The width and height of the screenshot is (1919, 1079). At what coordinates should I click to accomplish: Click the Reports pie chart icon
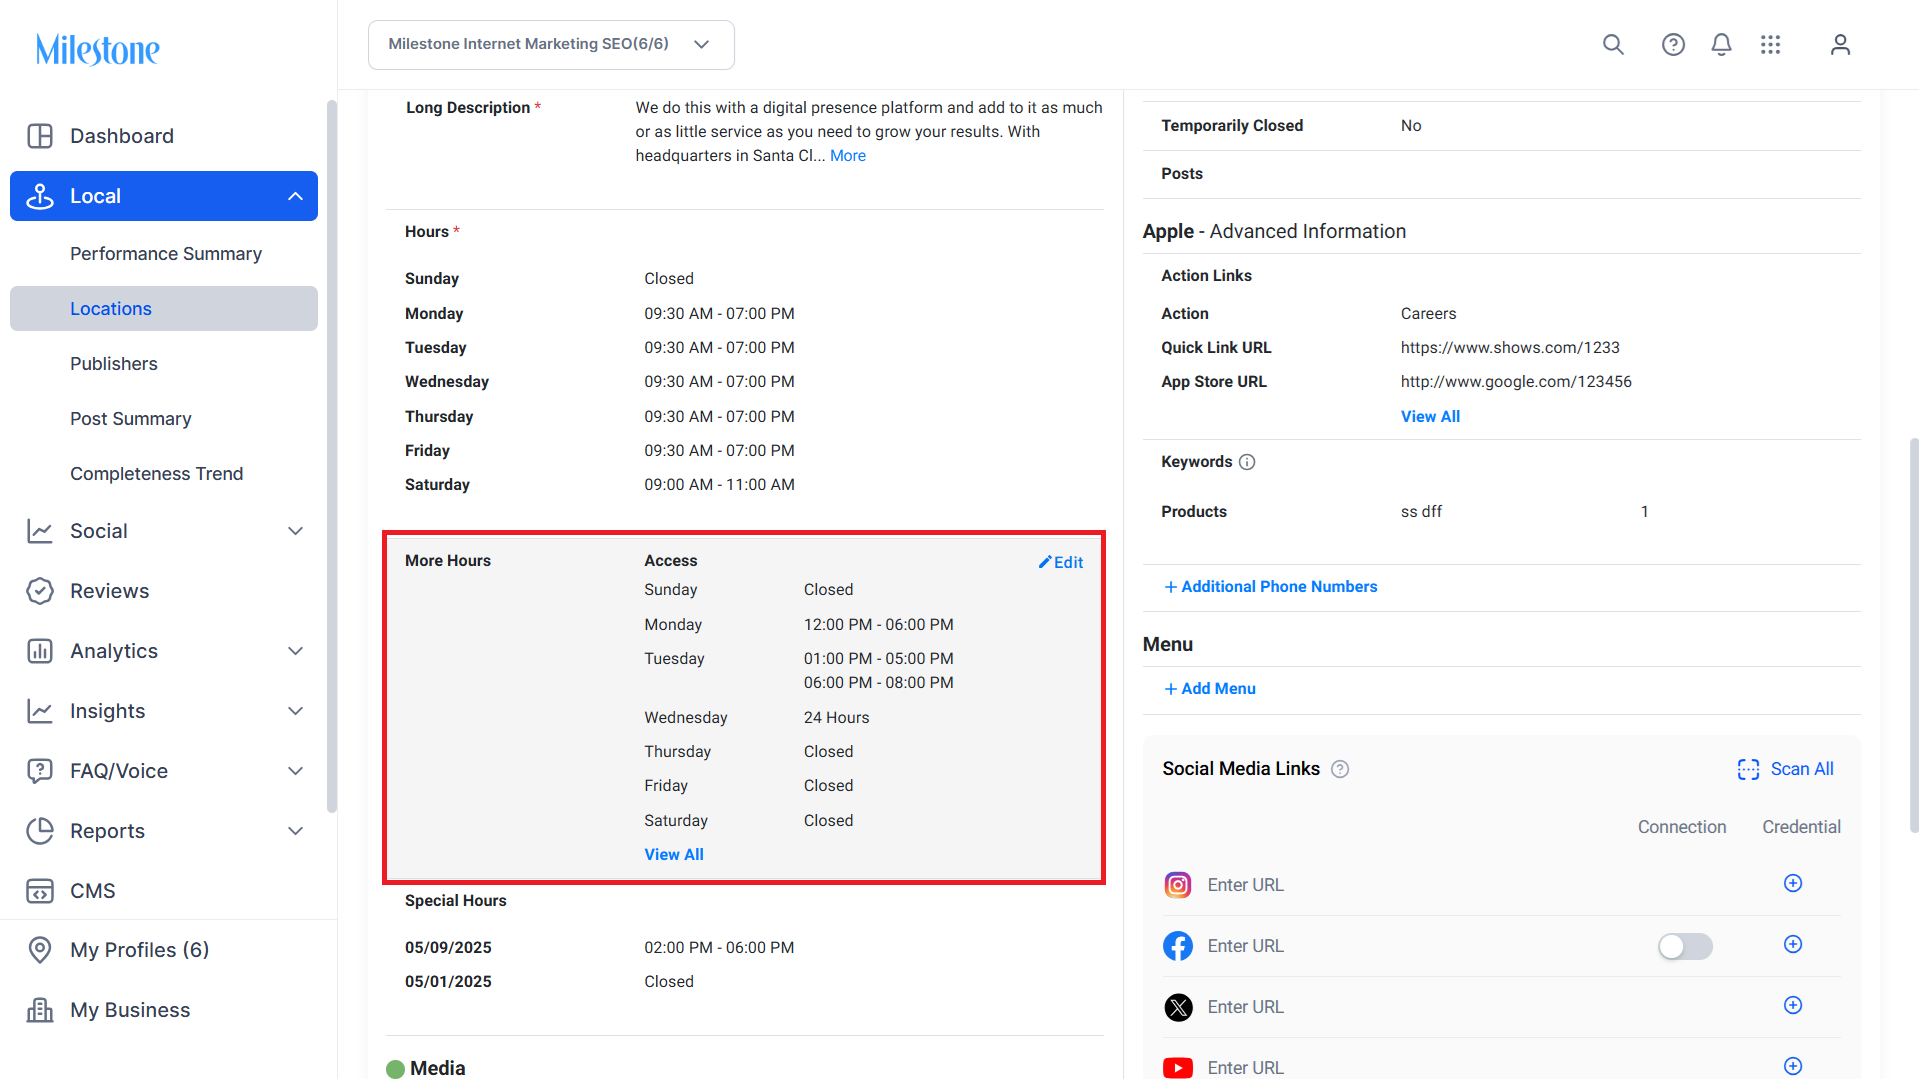[40, 831]
